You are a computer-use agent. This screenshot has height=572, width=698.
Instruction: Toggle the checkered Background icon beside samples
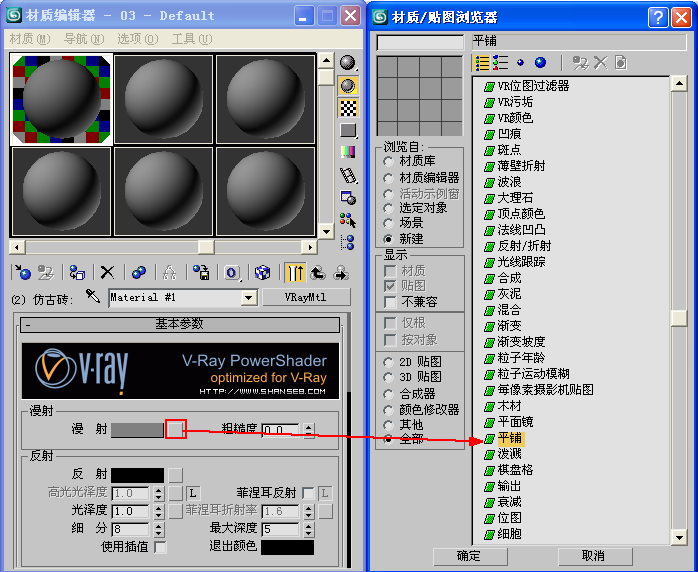point(348,108)
